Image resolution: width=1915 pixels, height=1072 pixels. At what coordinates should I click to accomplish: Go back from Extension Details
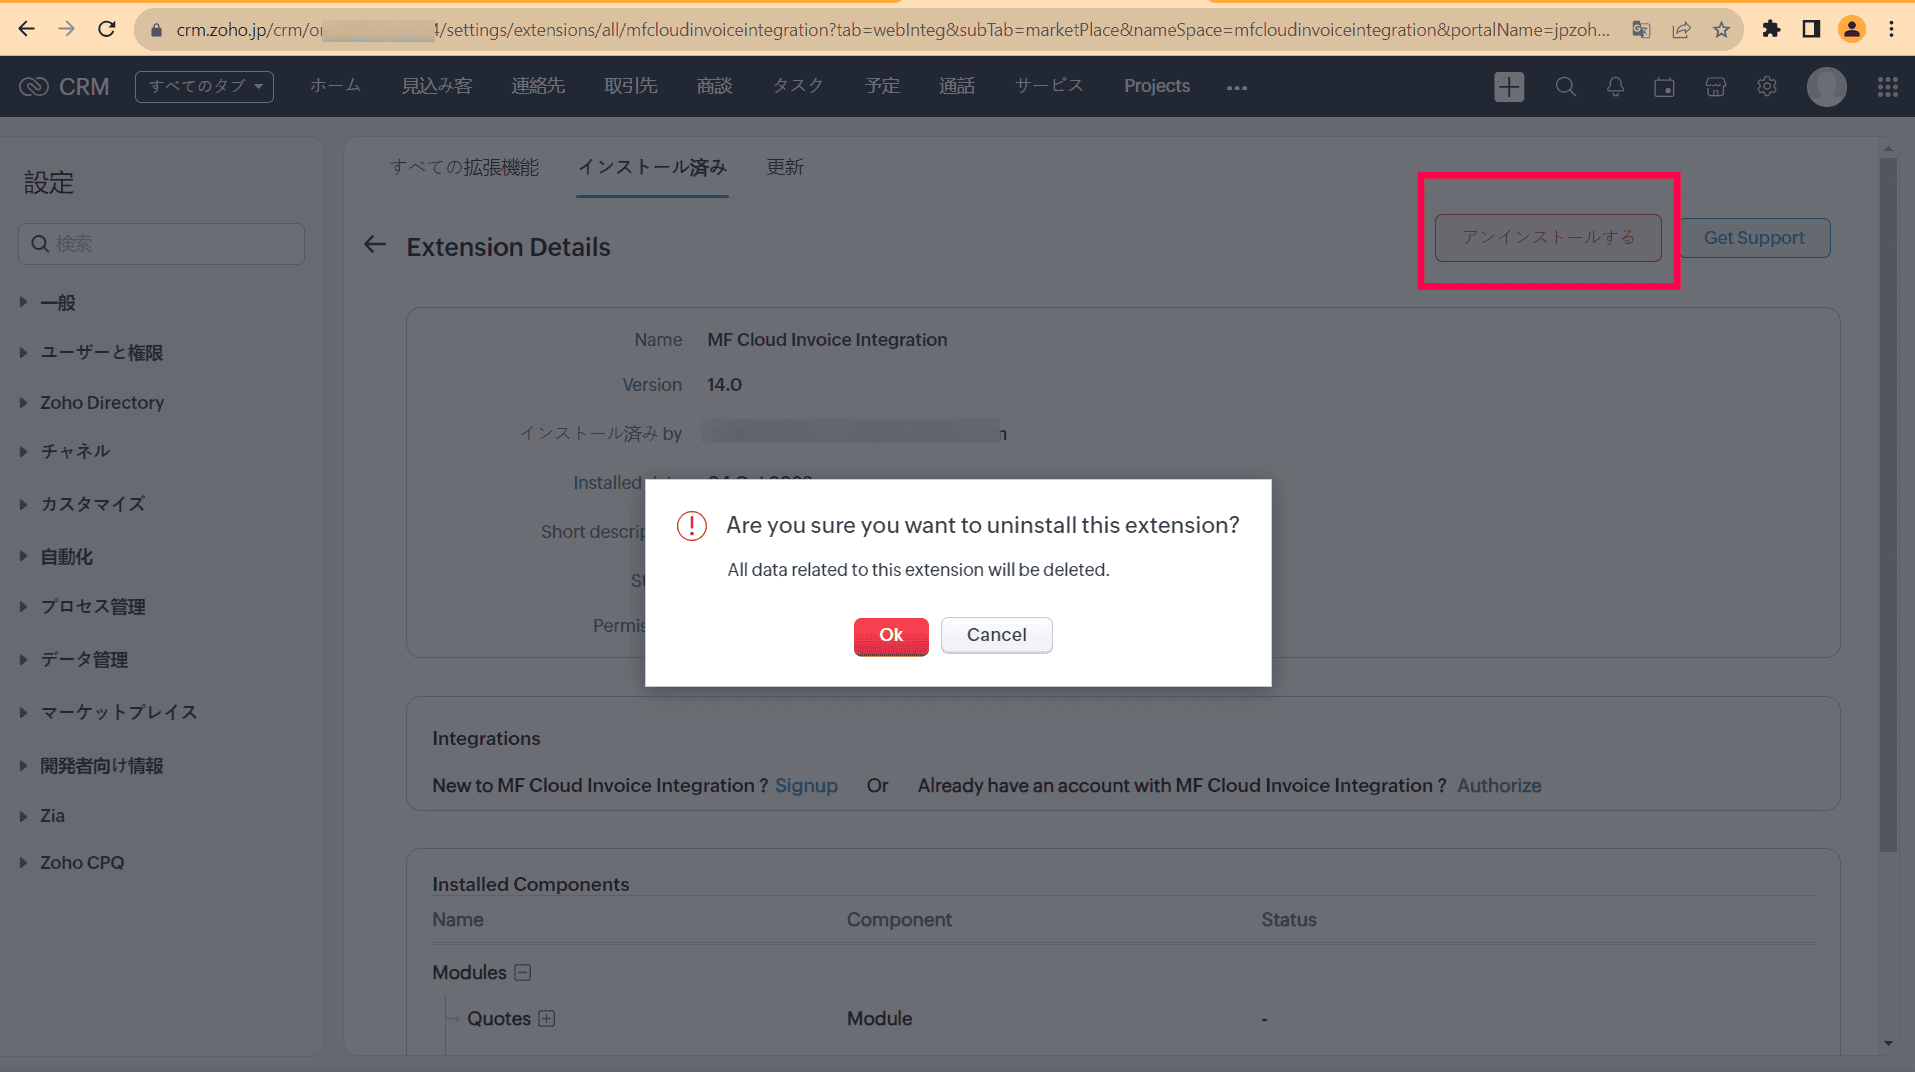point(375,245)
